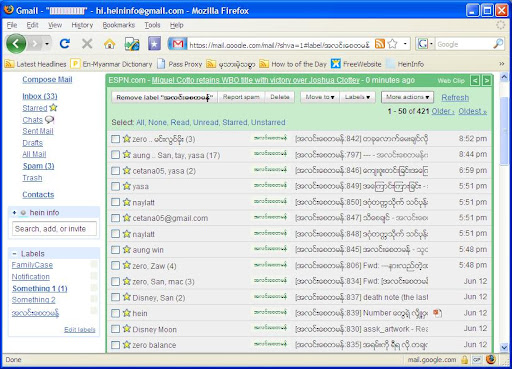512x369 pixels.
Task: Click the checkmark chart toolbar icon
Action: tap(132, 44)
